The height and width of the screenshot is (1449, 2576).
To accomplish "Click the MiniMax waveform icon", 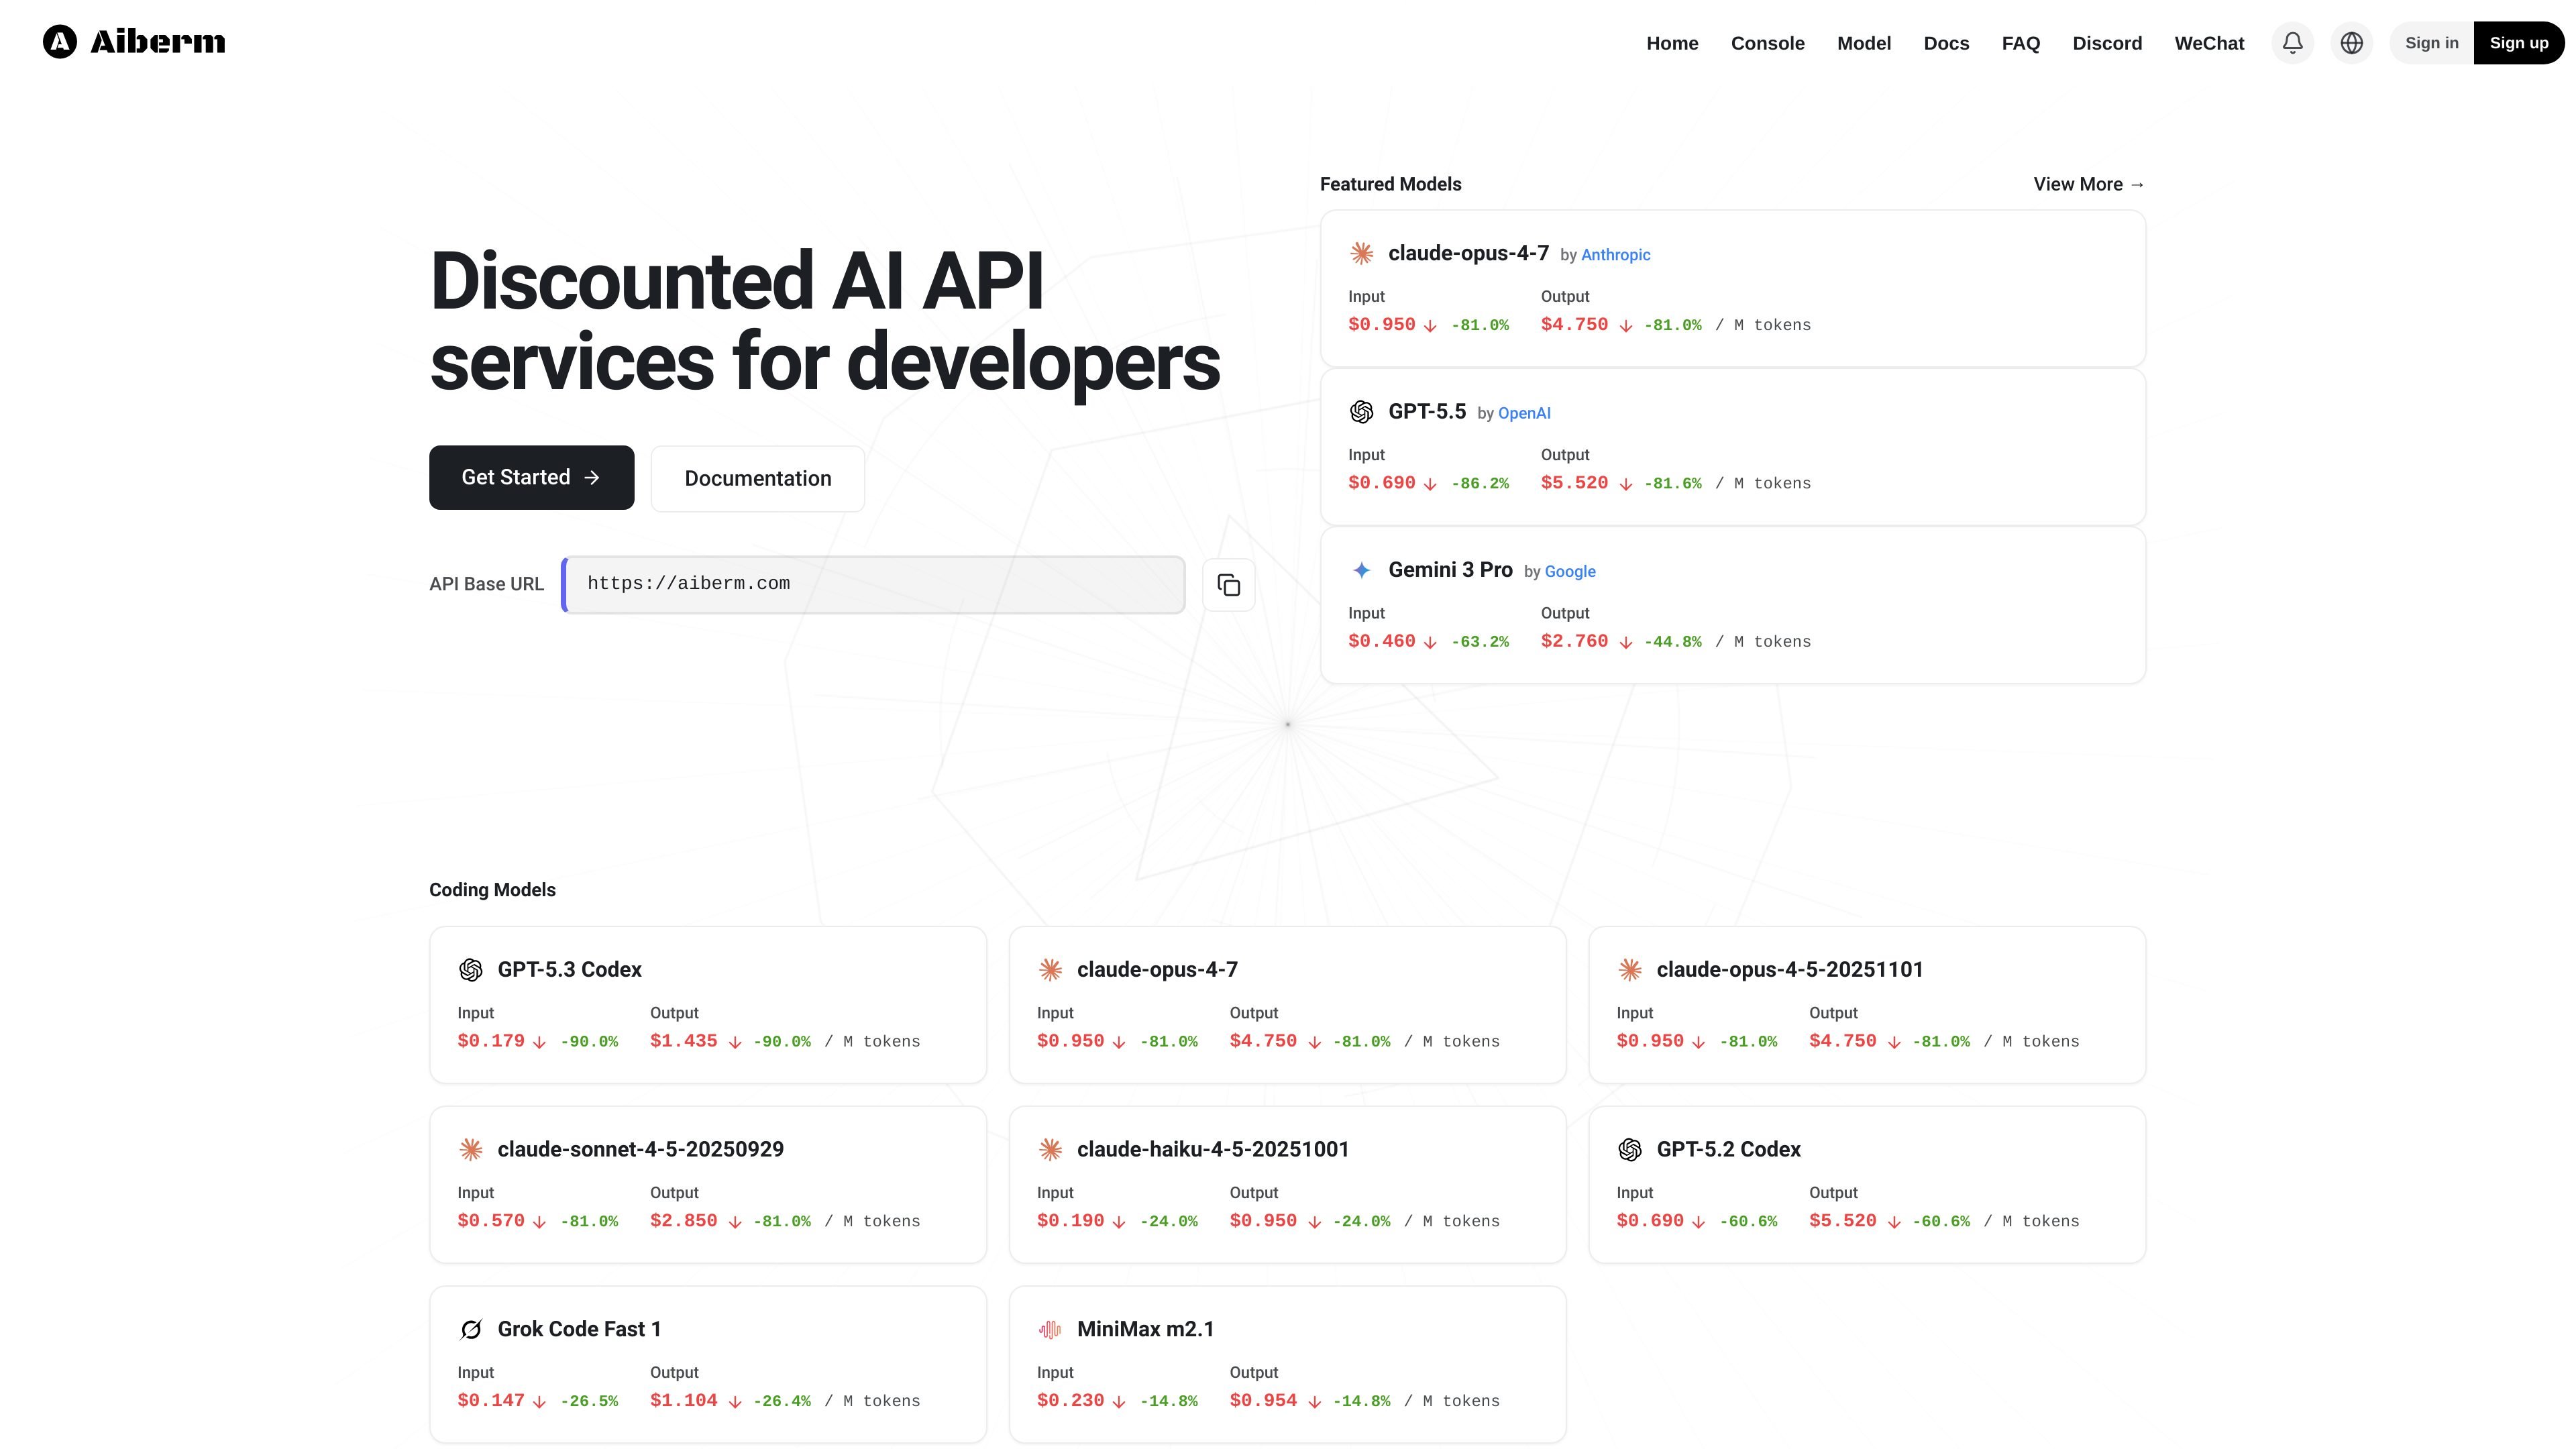I will (1050, 1330).
